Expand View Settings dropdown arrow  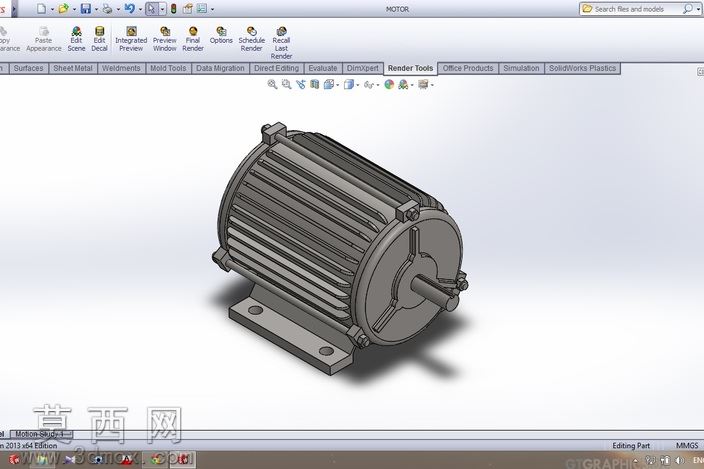(x=432, y=85)
